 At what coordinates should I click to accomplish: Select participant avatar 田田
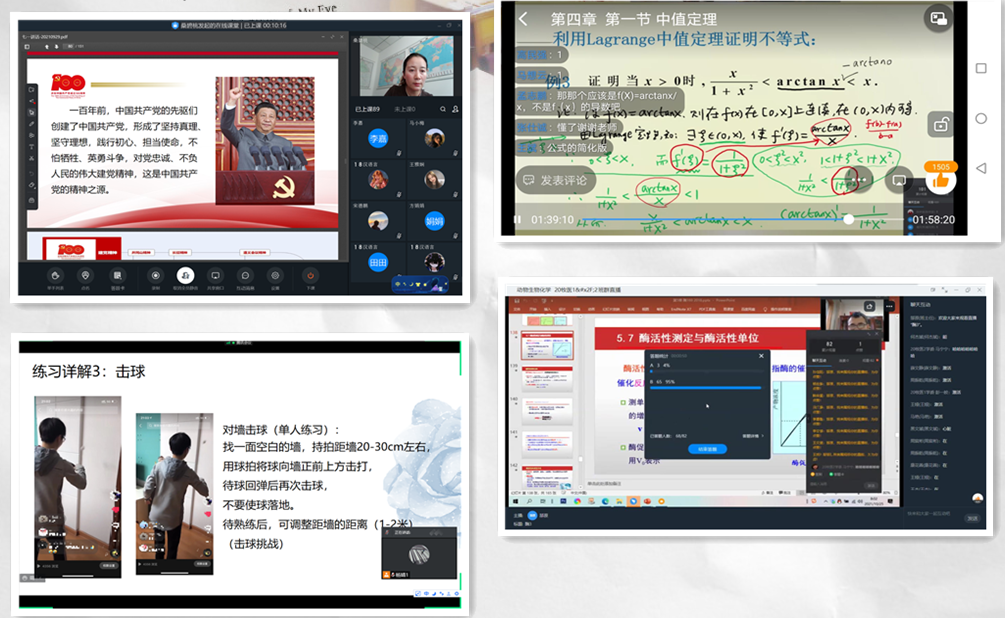point(378,262)
